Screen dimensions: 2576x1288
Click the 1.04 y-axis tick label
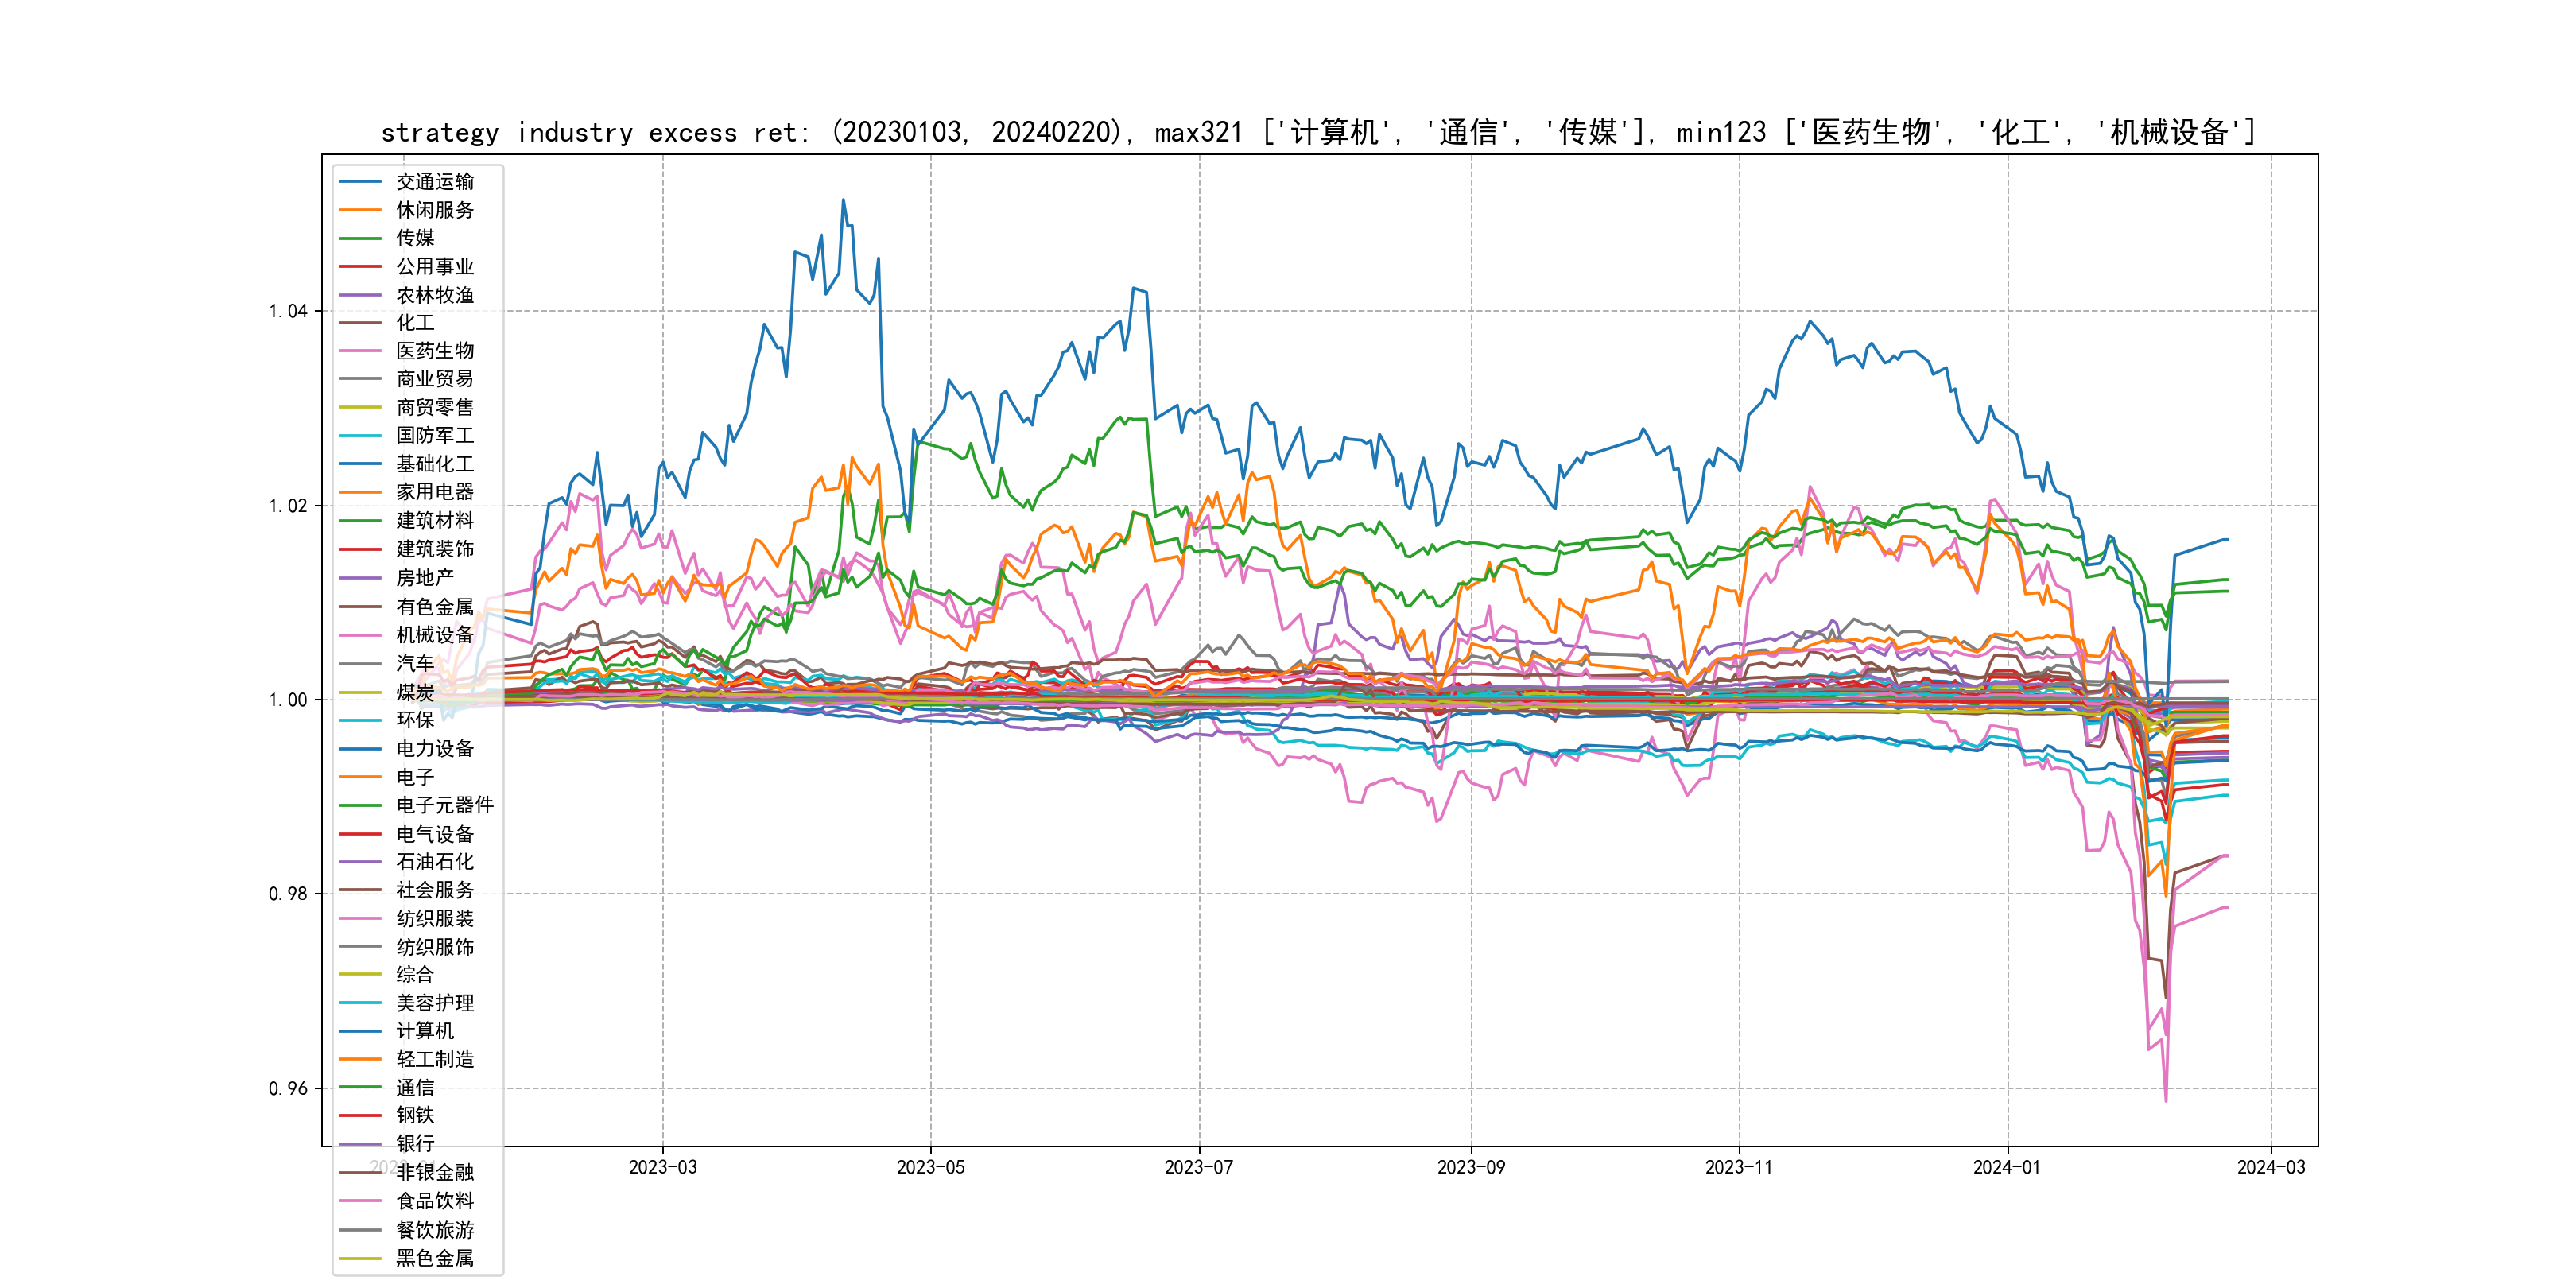288,311
